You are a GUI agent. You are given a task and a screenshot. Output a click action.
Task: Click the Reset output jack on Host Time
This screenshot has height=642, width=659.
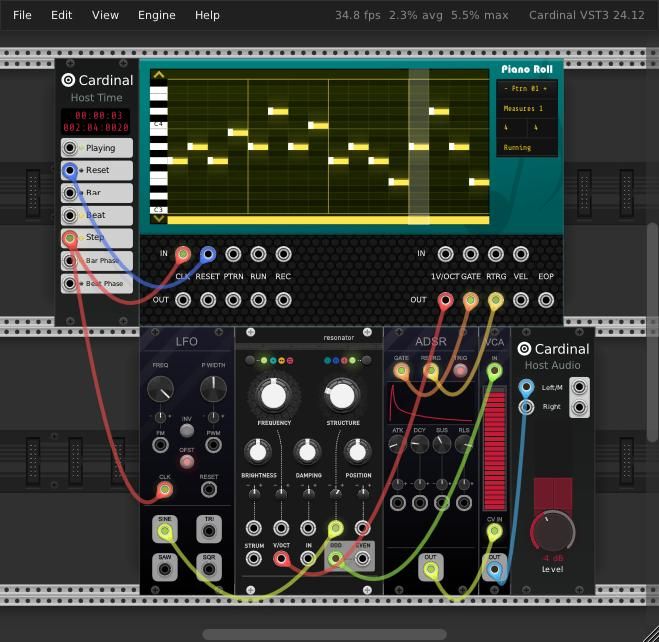[70, 170]
